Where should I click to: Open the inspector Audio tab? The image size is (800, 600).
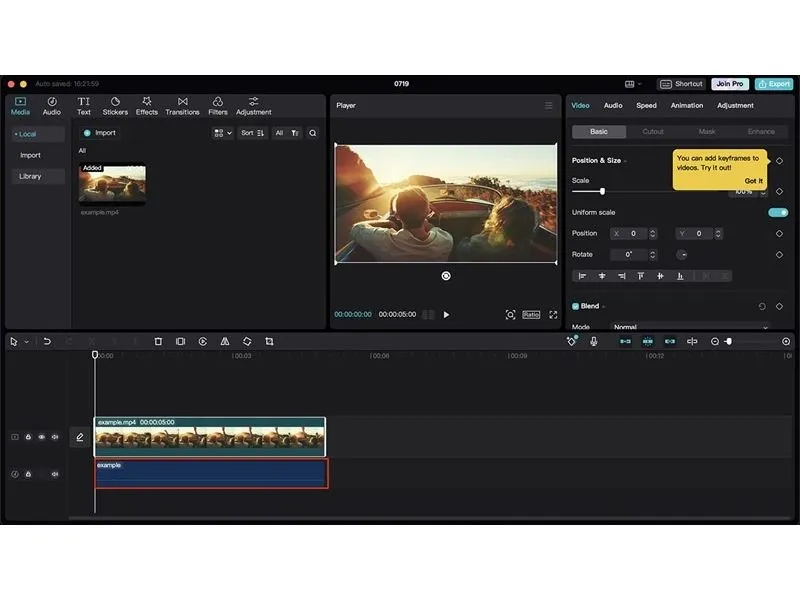(x=613, y=106)
